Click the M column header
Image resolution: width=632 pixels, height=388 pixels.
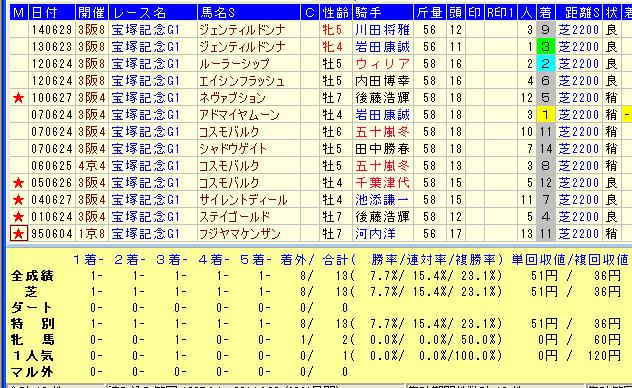(19, 12)
